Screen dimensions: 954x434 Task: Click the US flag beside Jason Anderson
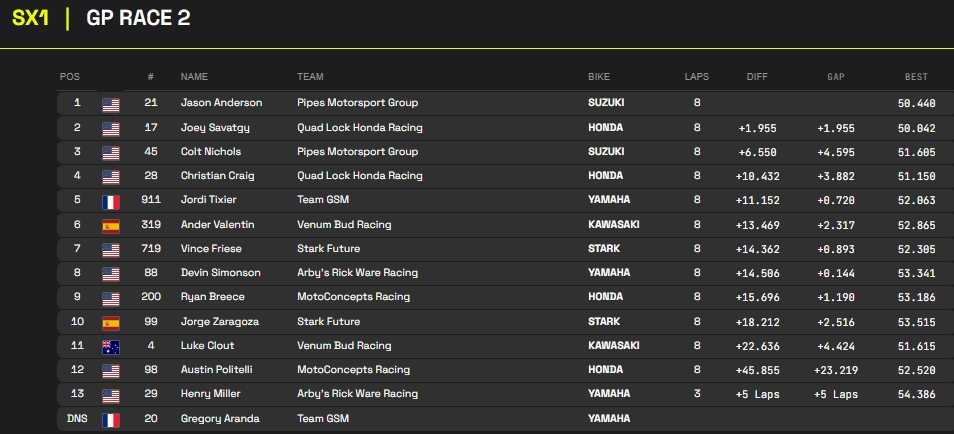110,103
